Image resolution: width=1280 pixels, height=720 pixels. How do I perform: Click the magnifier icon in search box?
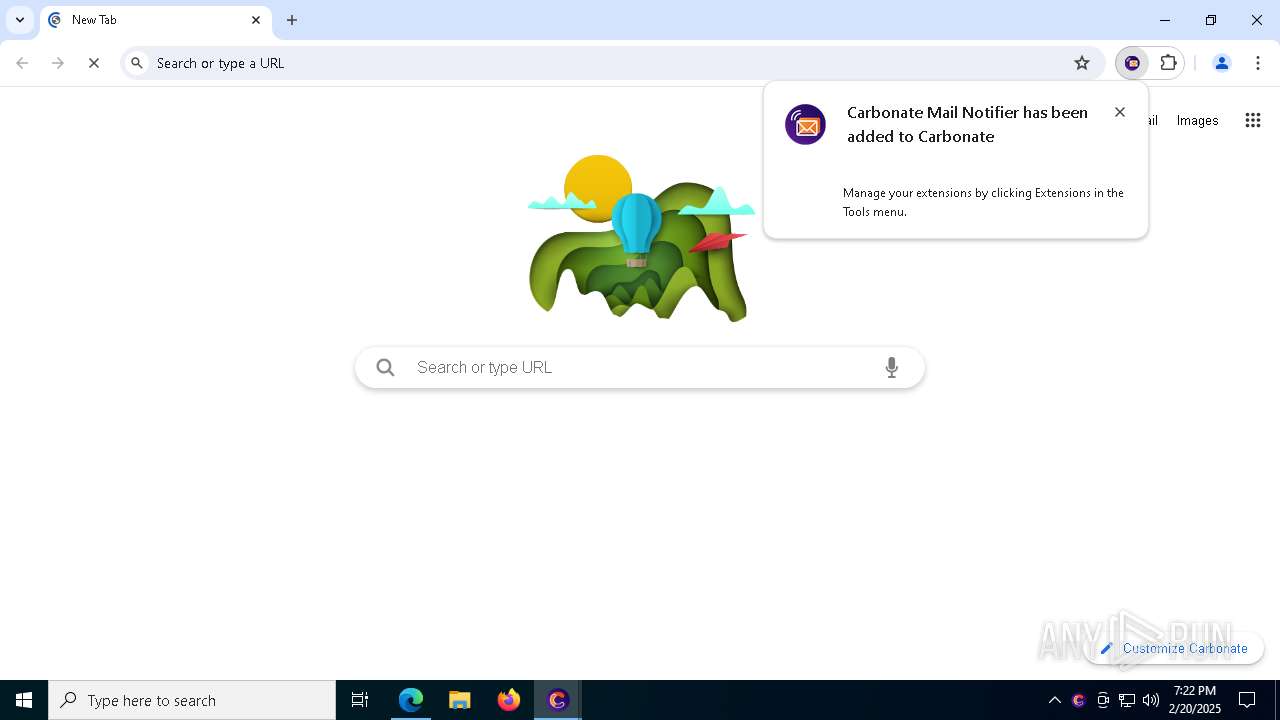coord(385,367)
